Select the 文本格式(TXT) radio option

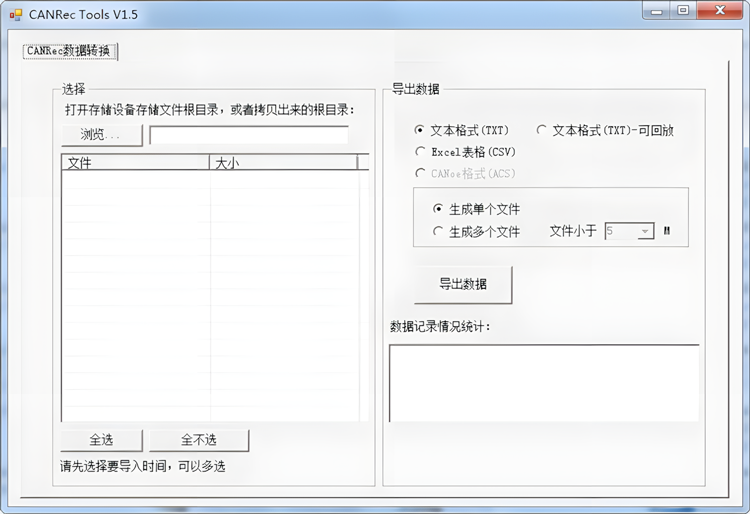pos(420,130)
